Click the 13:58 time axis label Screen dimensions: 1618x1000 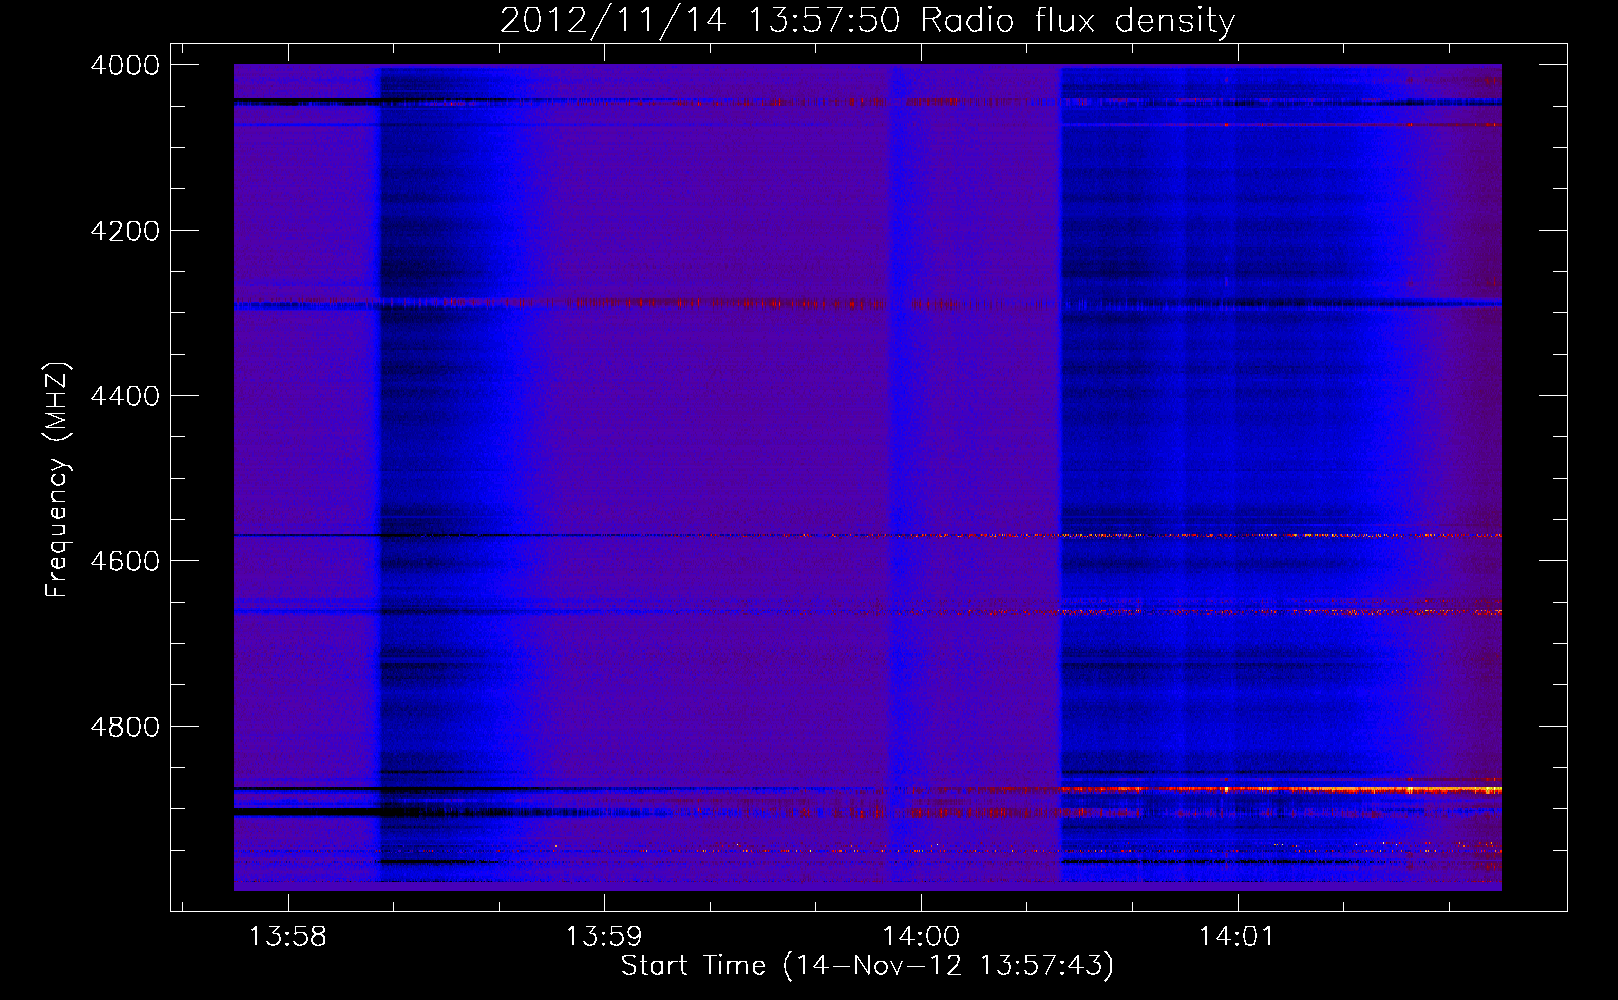287,937
